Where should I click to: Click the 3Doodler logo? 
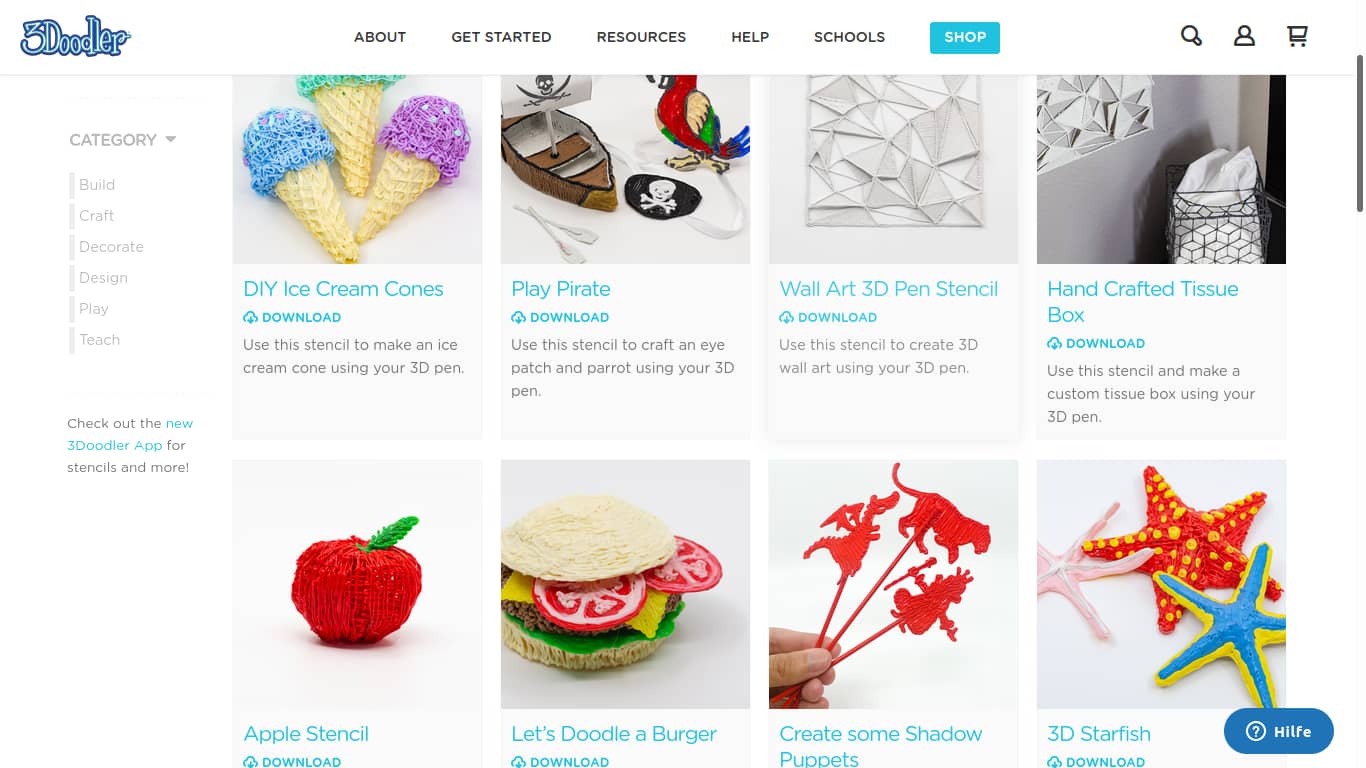click(x=76, y=37)
